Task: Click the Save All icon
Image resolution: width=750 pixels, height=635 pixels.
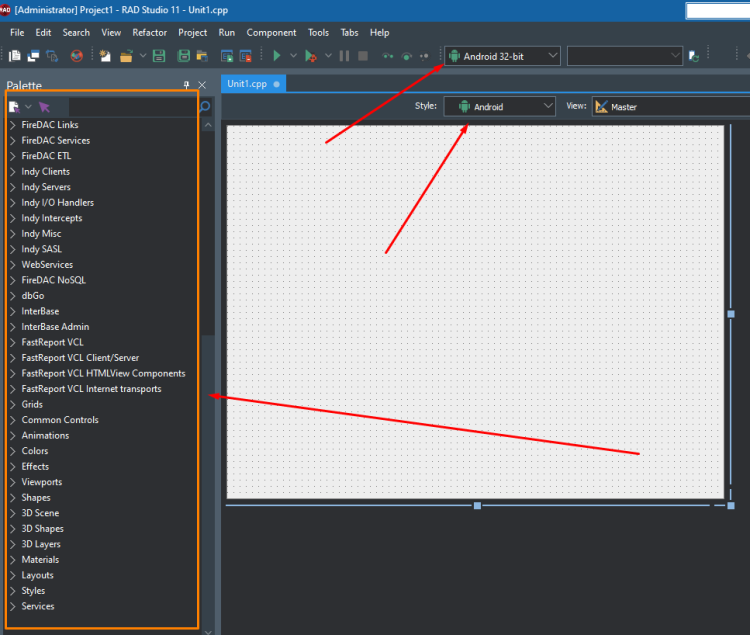Action: (x=184, y=56)
